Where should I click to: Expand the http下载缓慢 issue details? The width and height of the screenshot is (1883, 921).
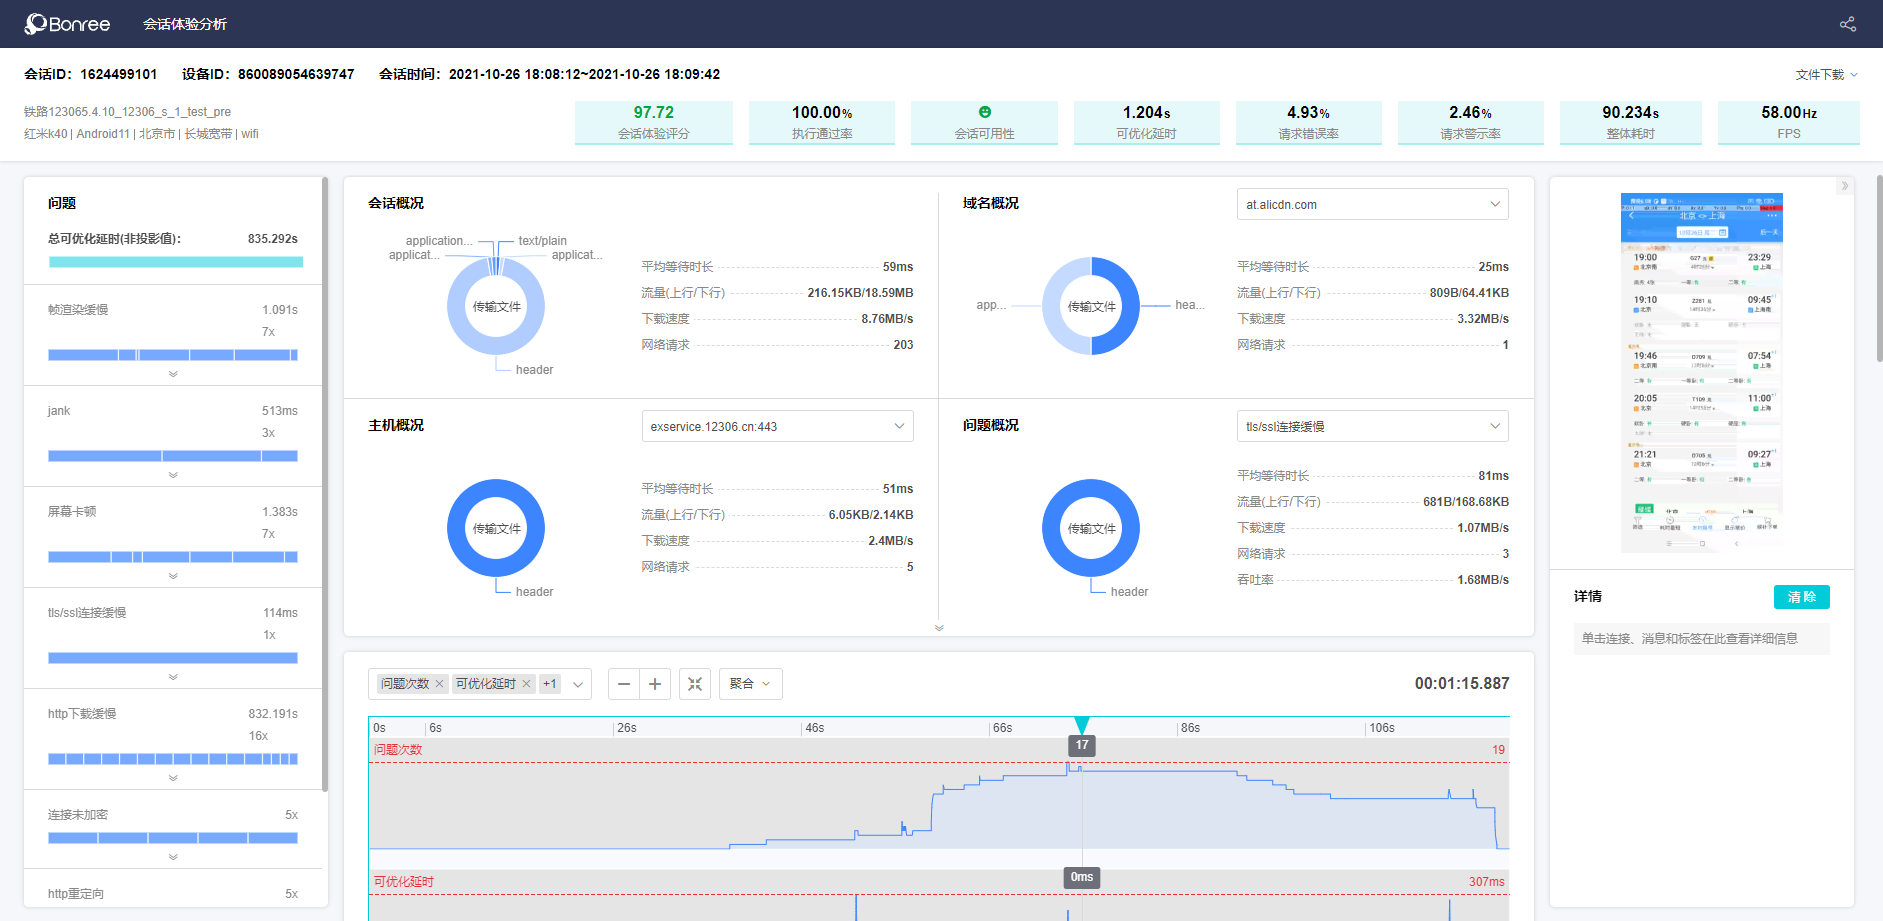pyautogui.click(x=173, y=778)
